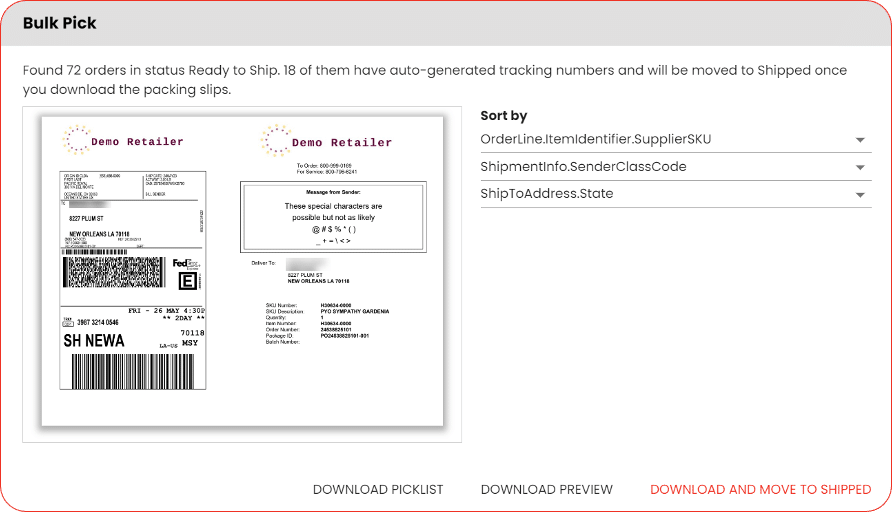The image size is (892, 512).
Task: Click Download and Move to Shipped
Action: point(761,490)
